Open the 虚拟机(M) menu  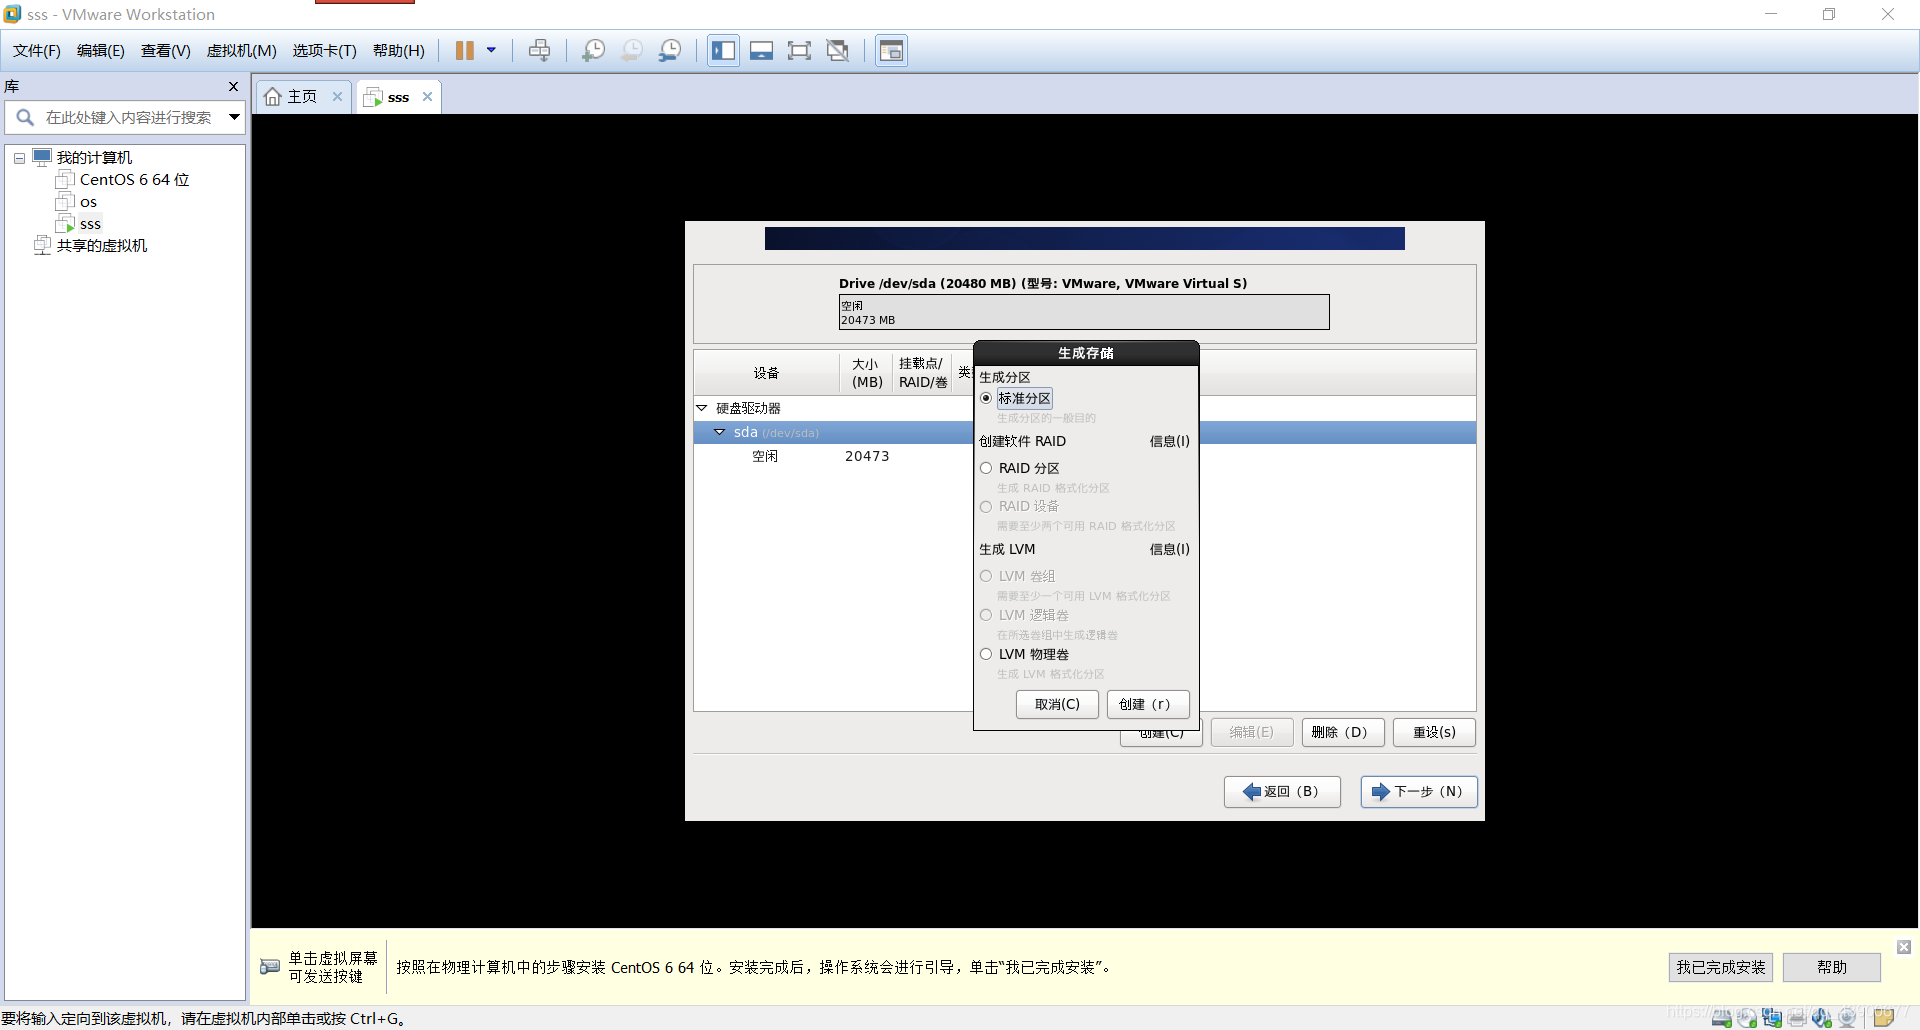(242, 51)
